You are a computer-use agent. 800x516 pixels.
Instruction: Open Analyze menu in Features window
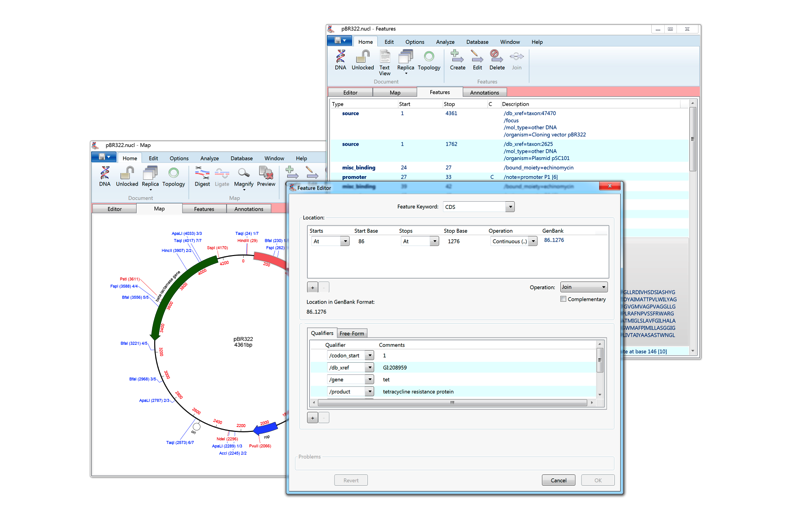pos(445,42)
